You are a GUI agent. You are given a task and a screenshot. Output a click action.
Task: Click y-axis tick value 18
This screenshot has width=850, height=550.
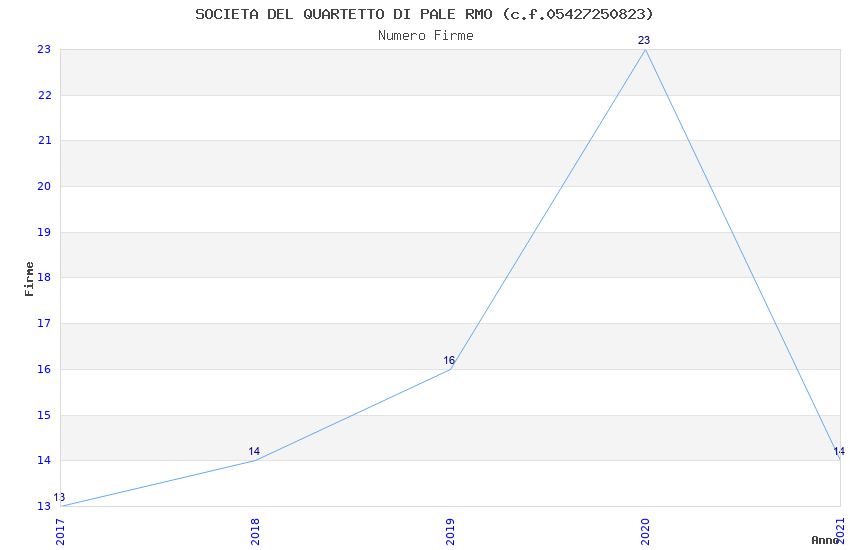pos(44,277)
